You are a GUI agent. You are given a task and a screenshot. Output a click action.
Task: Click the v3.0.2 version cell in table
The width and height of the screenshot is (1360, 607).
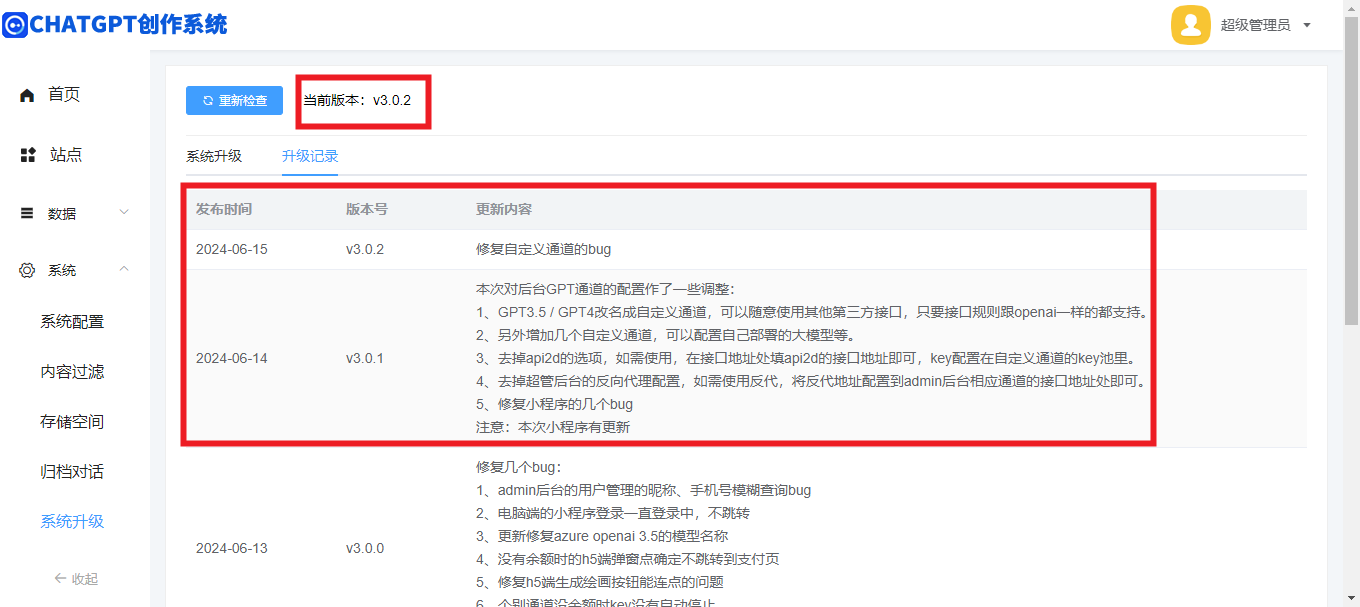pos(365,249)
